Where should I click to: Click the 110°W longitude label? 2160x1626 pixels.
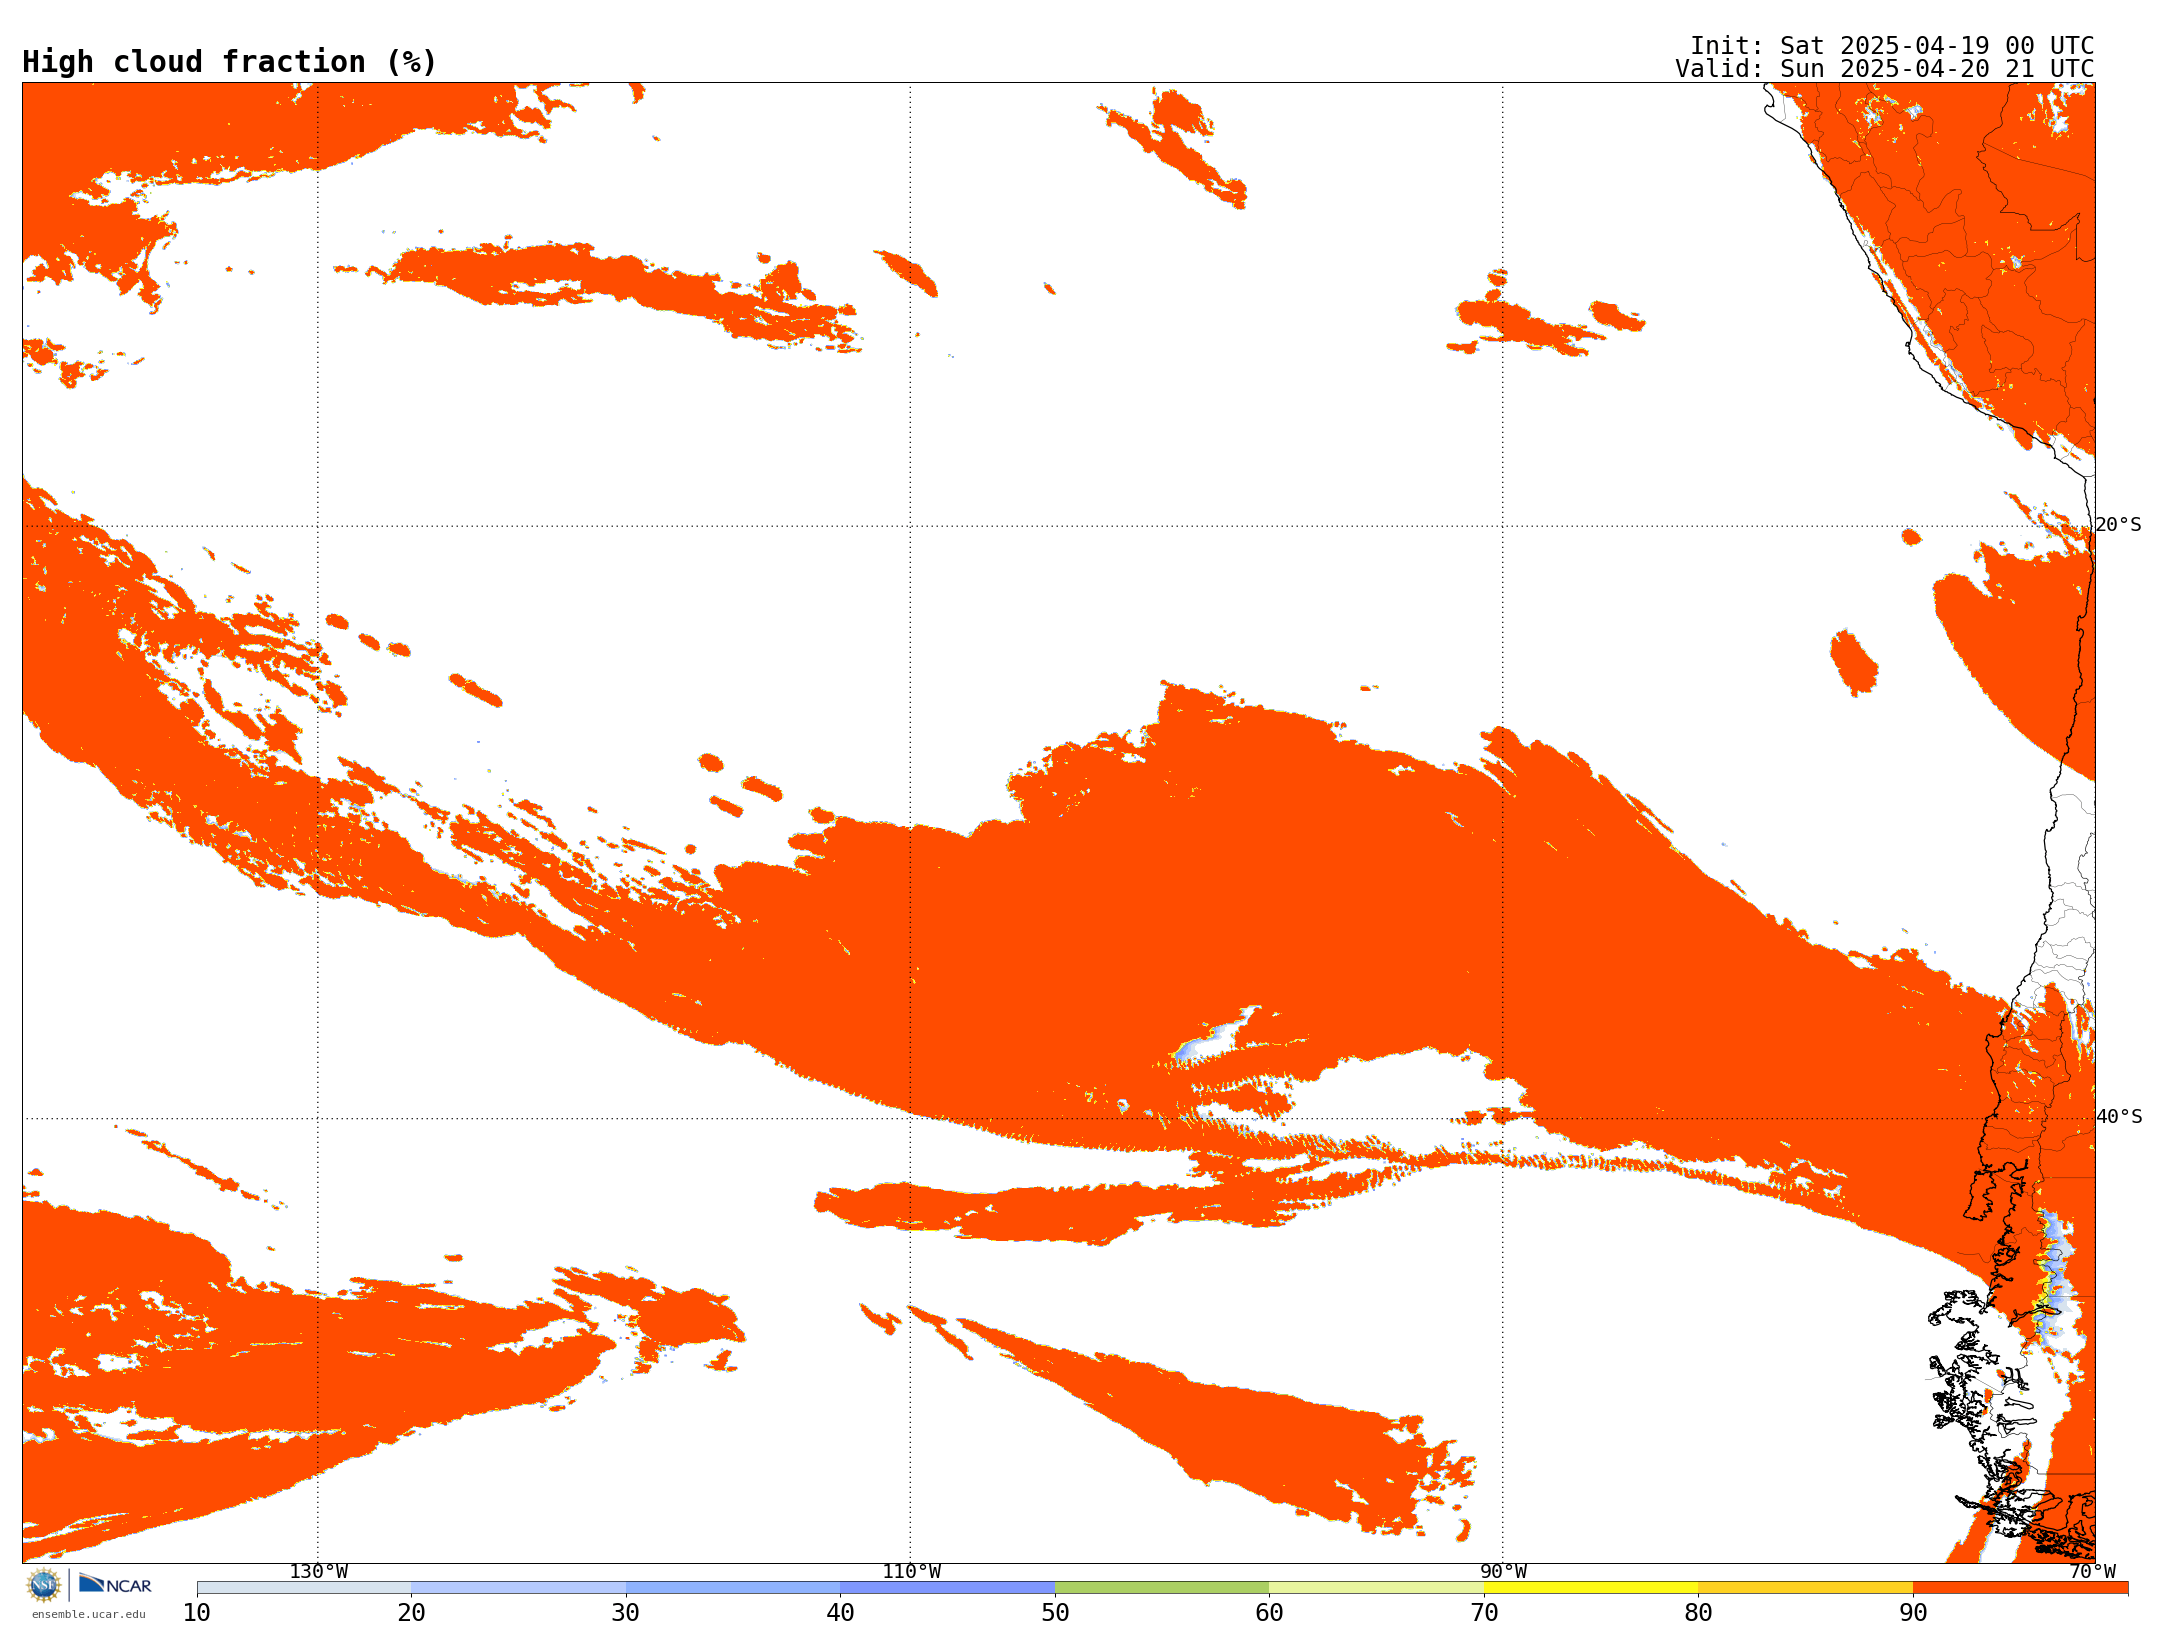click(911, 1572)
